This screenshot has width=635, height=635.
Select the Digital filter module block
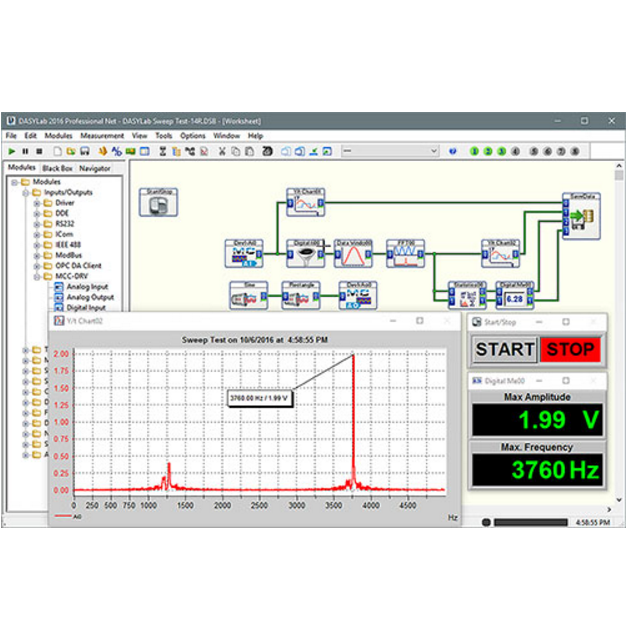(305, 254)
